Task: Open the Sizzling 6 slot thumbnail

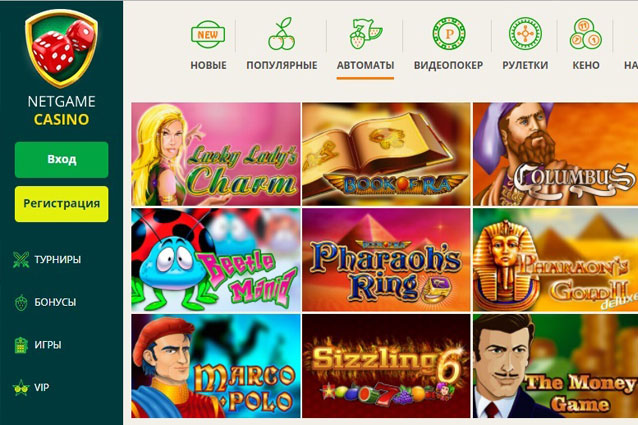Action: click(386, 366)
